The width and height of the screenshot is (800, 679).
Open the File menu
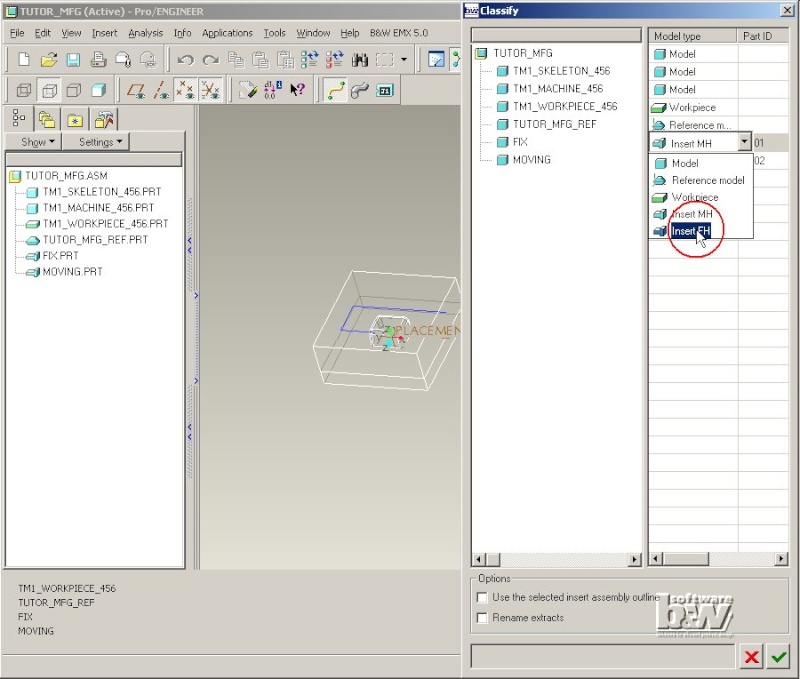(x=17, y=33)
